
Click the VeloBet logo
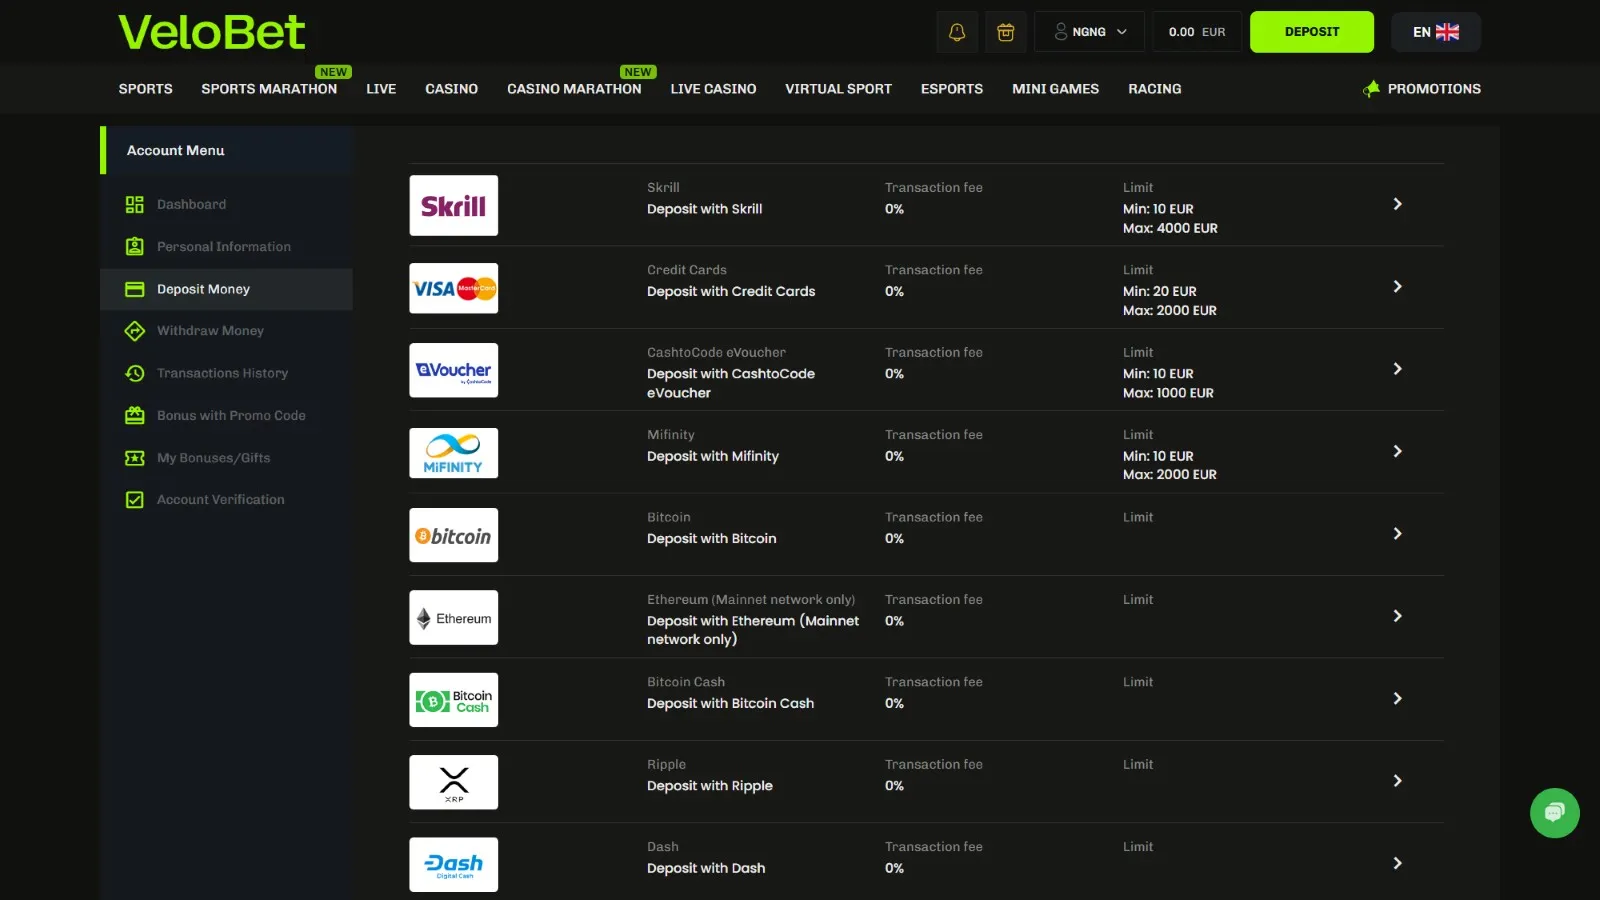[x=212, y=32]
